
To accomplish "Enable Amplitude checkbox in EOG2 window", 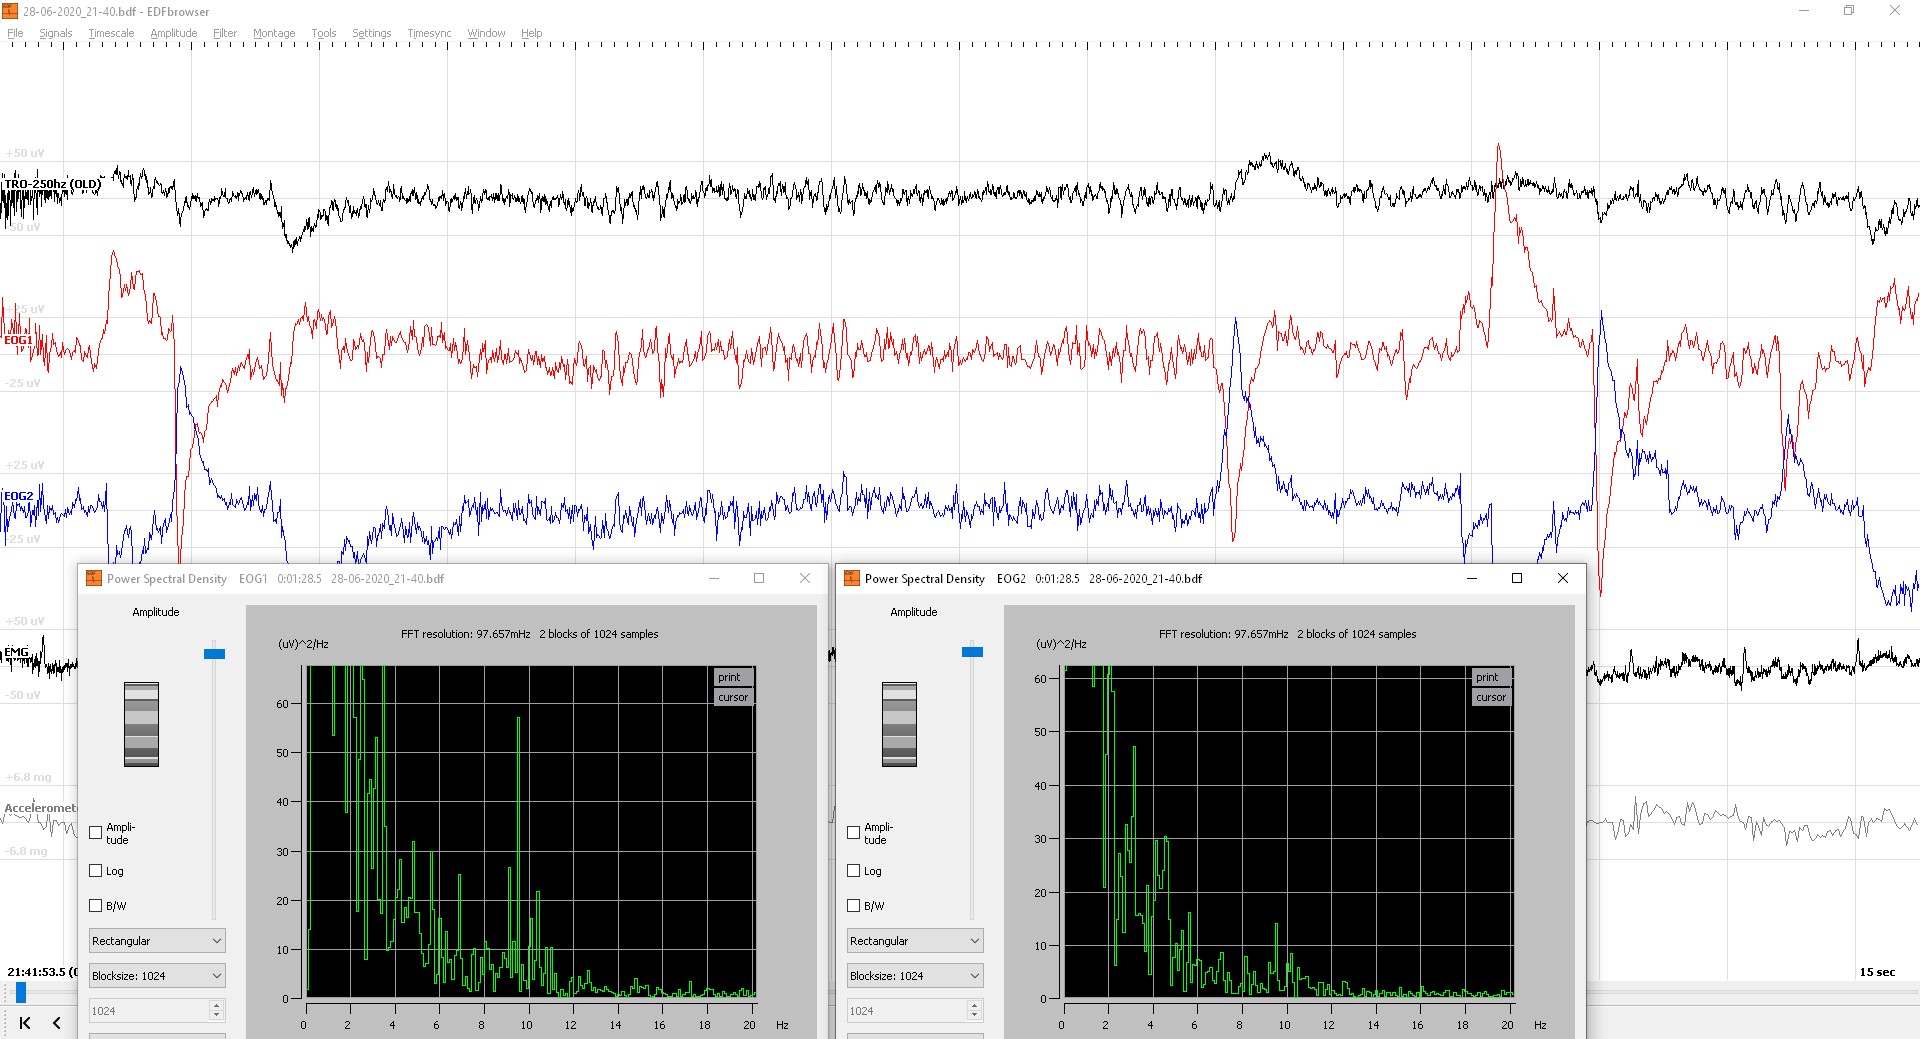I will [x=854, y=832].
